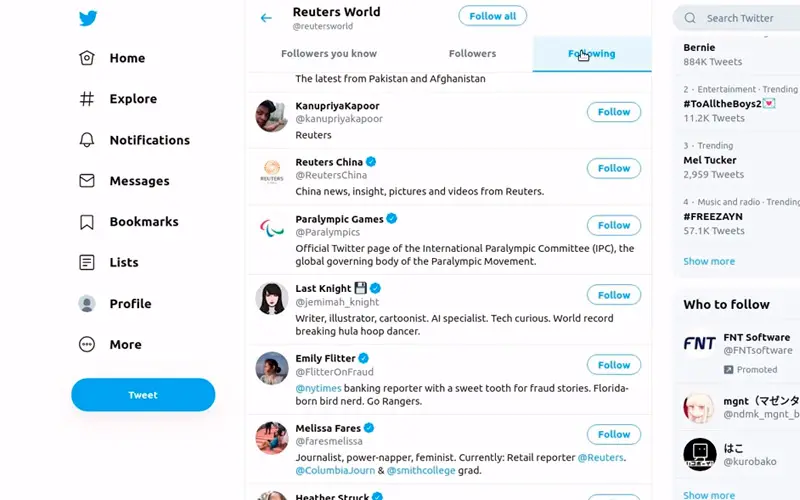Open the @nytimes mention link
The height and width of the screenshot is (500, 800).
pyautogui.click(x=317, y=388)
